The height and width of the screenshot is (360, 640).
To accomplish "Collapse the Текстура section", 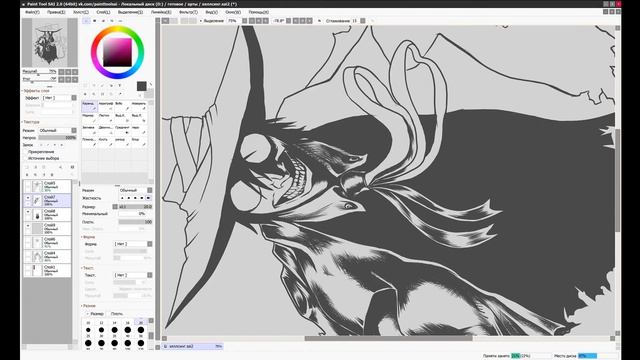I will (30, 122).
